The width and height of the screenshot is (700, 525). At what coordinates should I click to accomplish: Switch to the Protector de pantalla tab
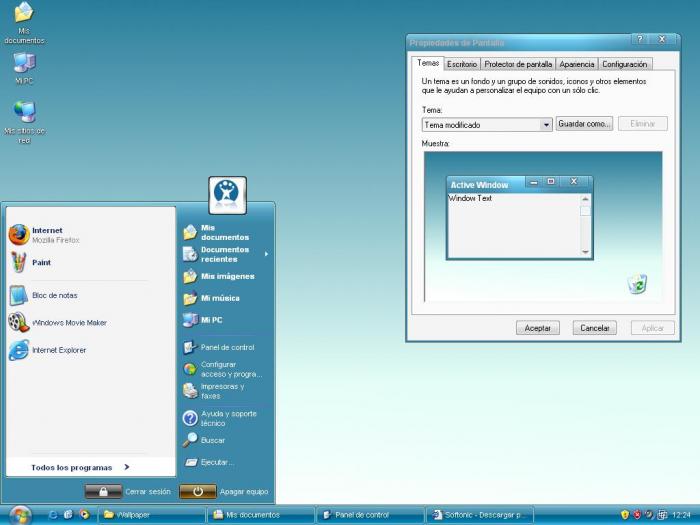pos(518,64)
